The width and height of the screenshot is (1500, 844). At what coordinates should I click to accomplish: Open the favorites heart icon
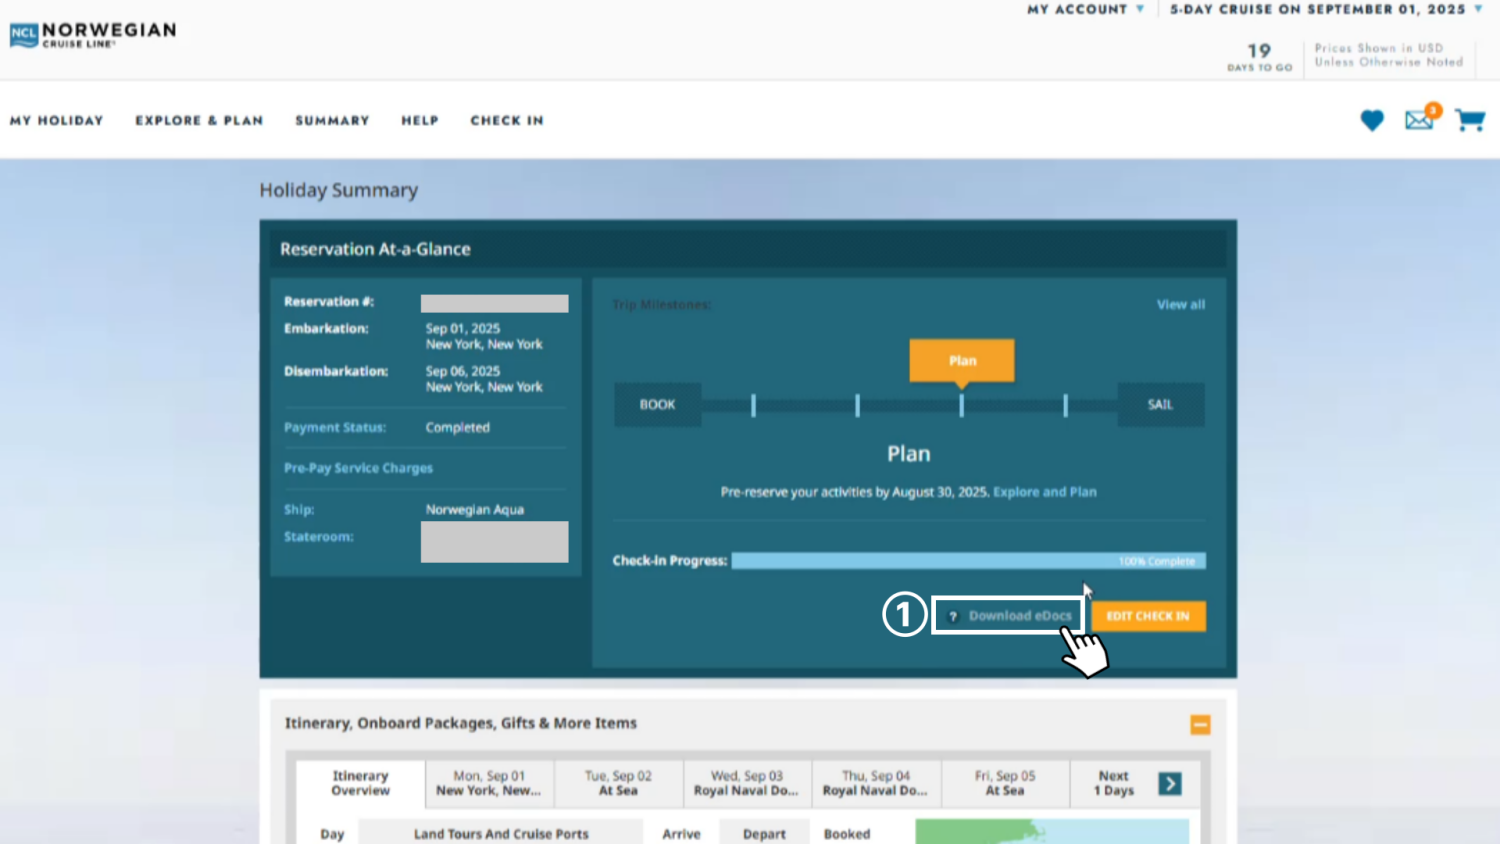[x=1372, y=120]
